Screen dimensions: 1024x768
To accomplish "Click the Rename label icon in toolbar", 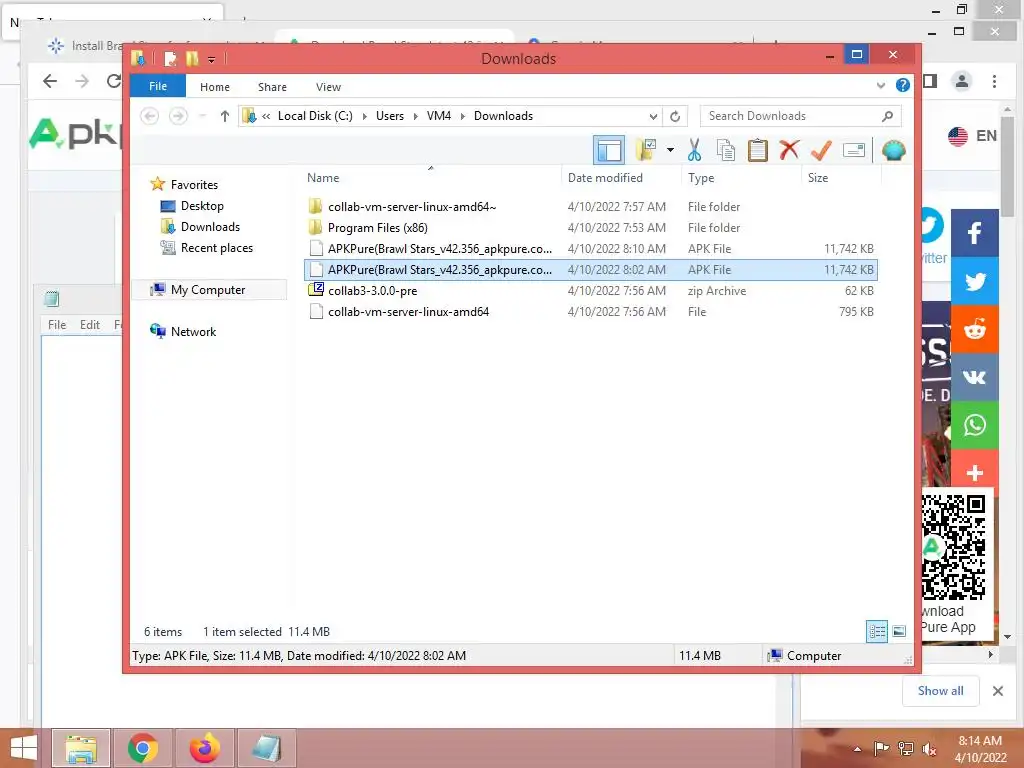I will pyautogui.click(x=854, y=150).
